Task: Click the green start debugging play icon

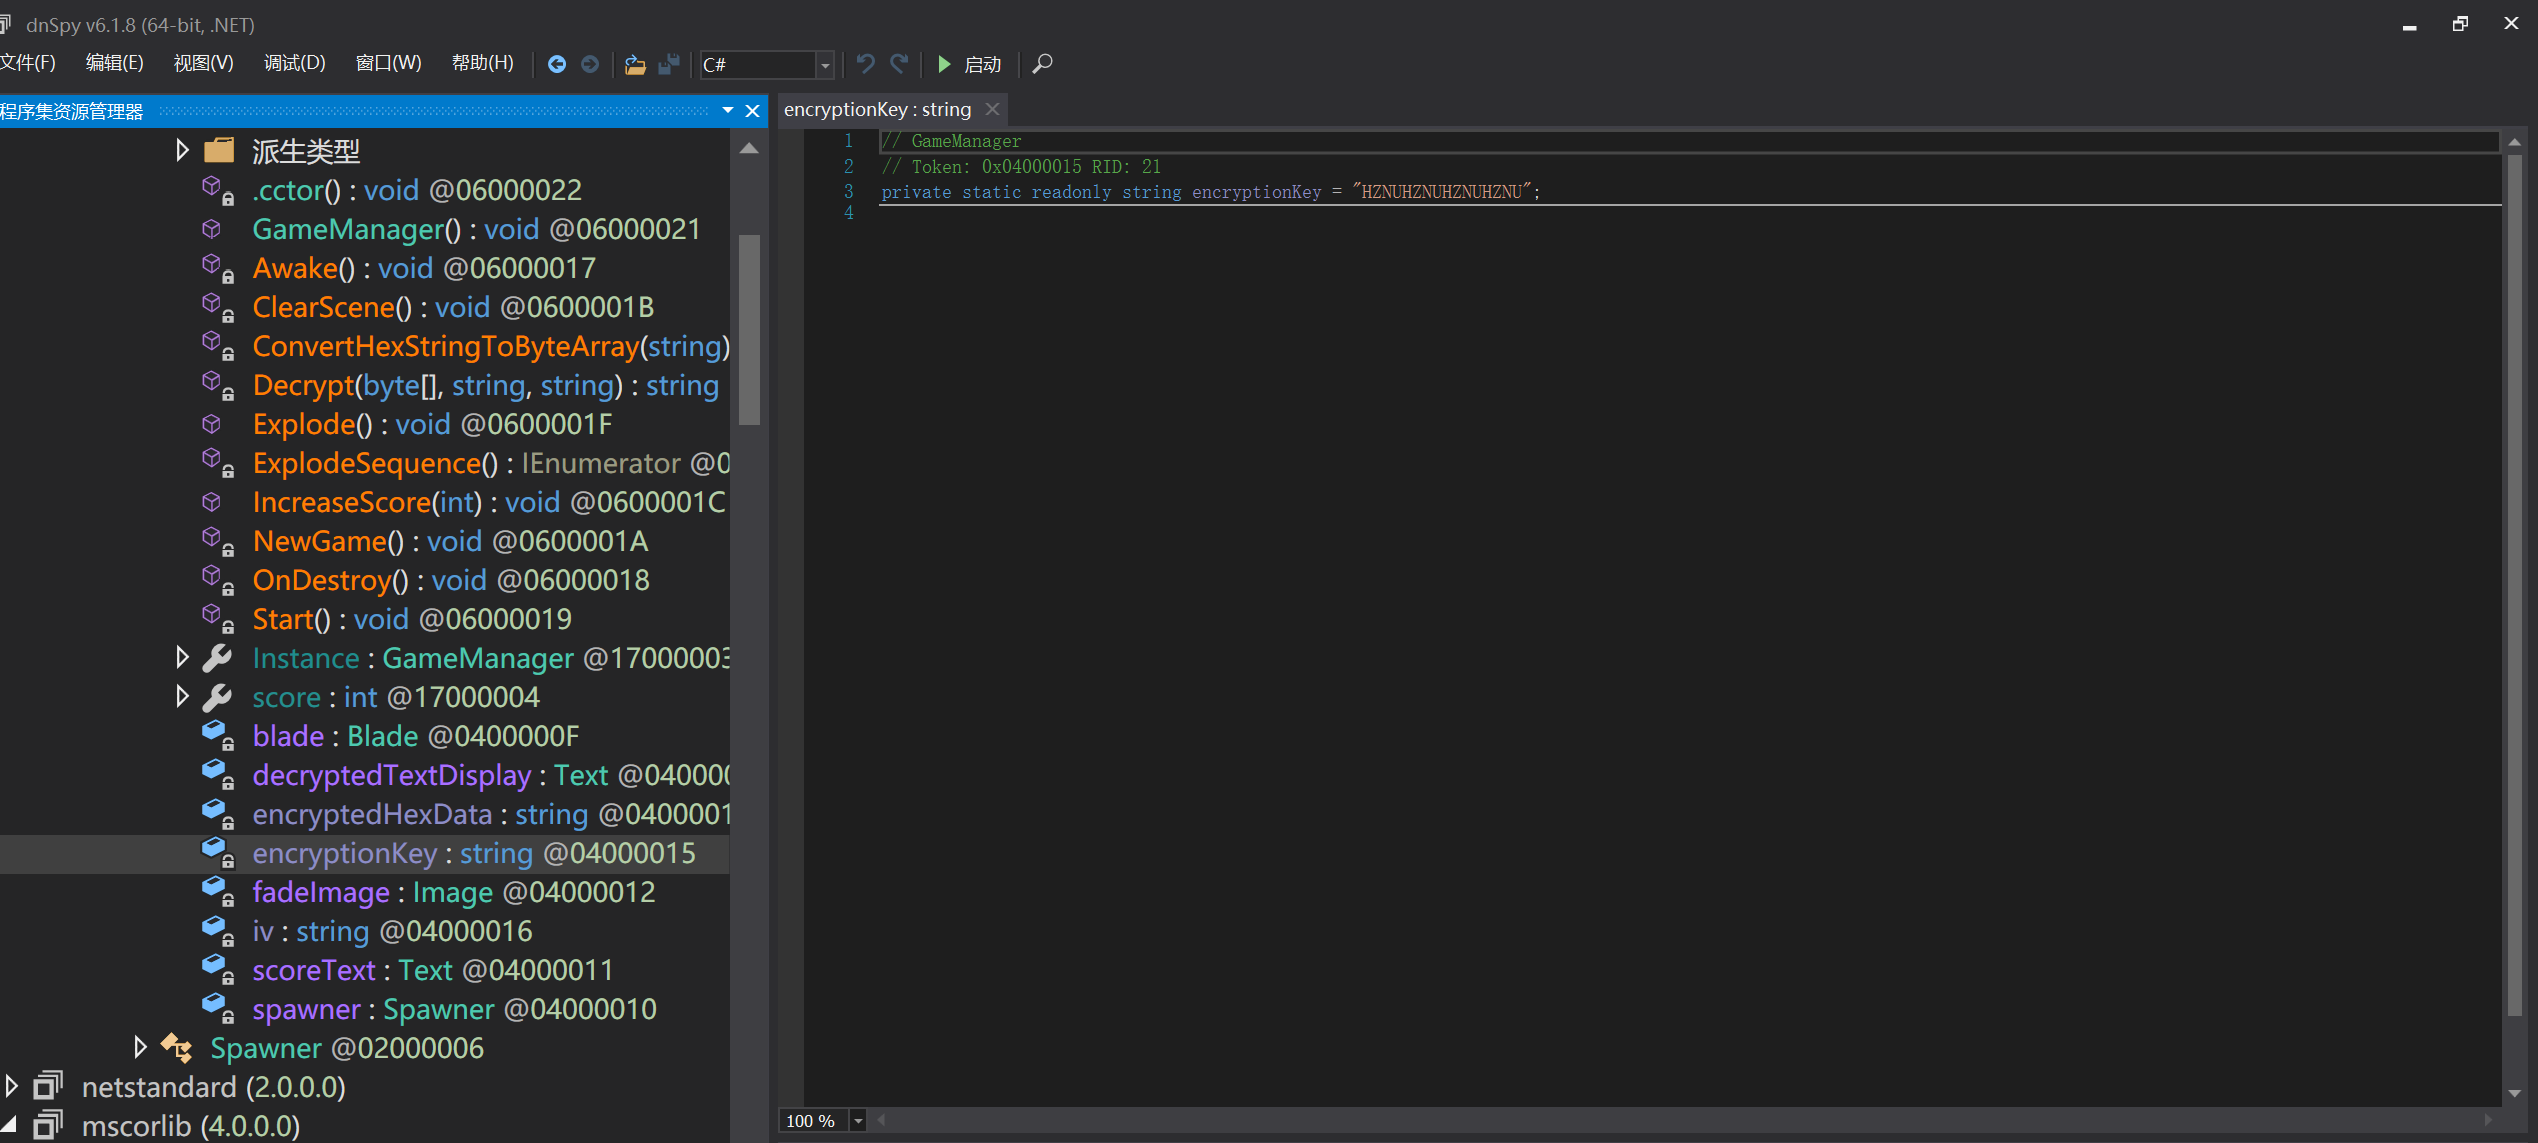Action: [943, 64]
